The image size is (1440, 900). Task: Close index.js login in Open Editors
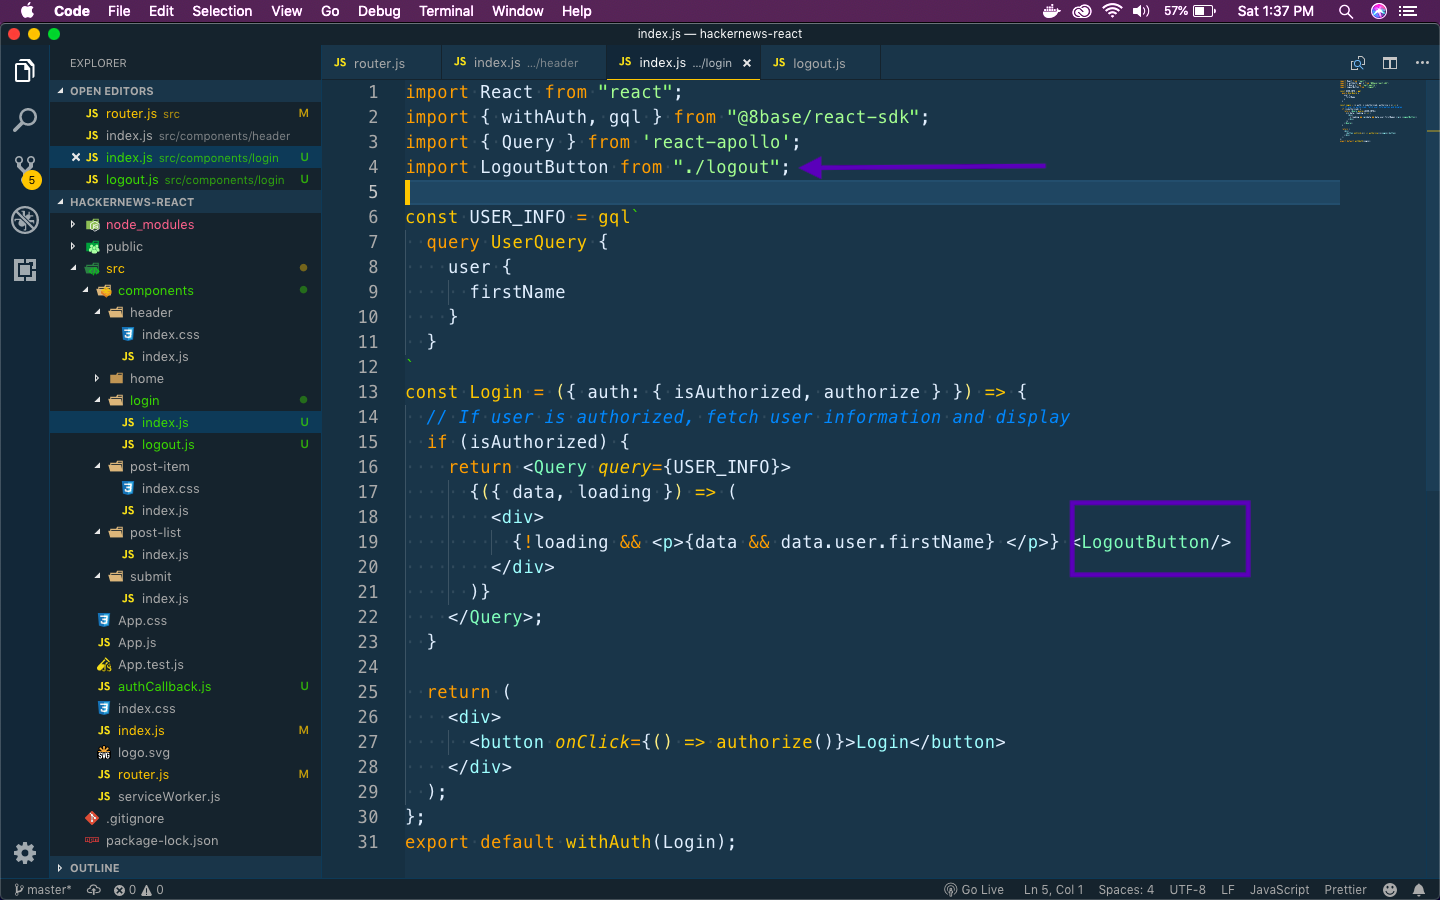(76, 157)
